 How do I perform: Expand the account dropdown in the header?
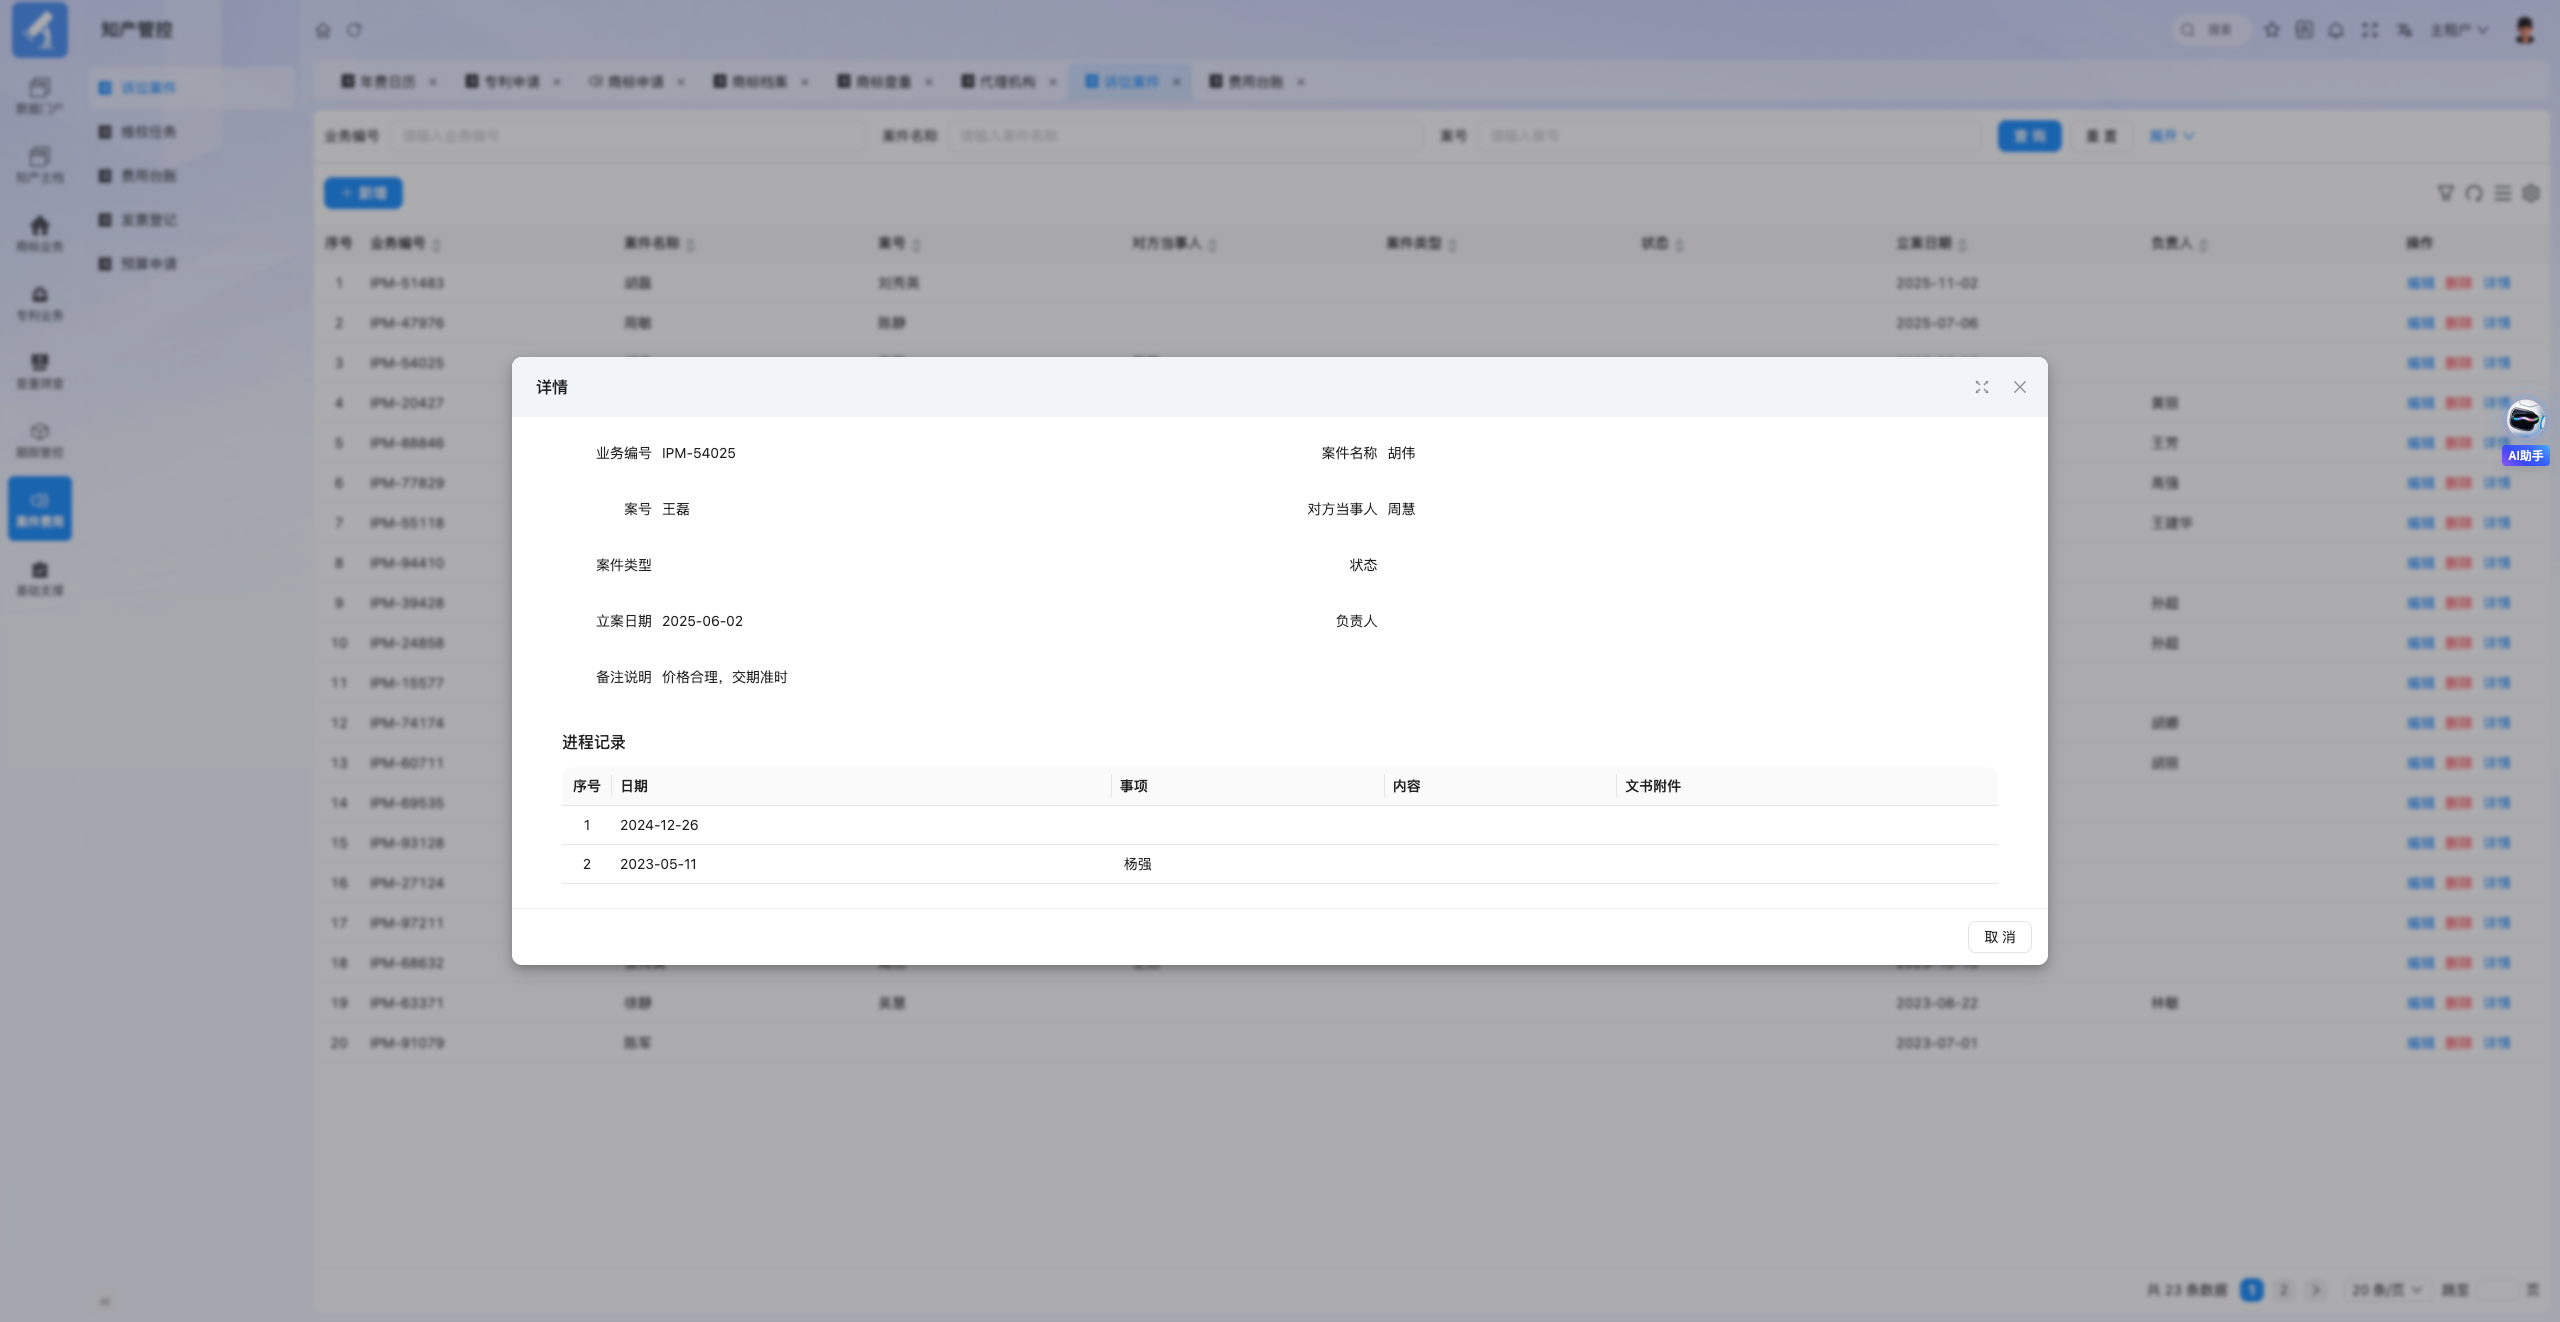tap(2459, 30)
